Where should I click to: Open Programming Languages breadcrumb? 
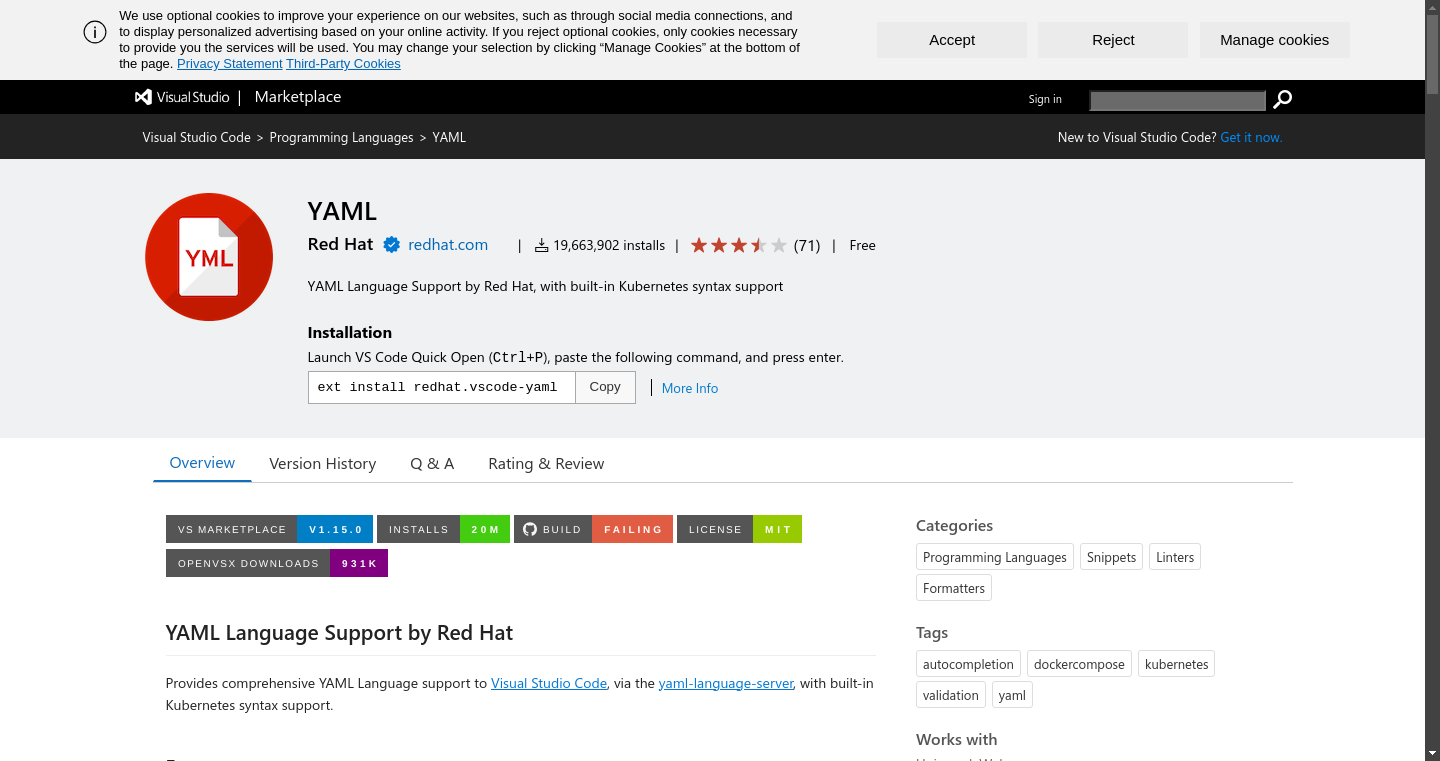341,137
